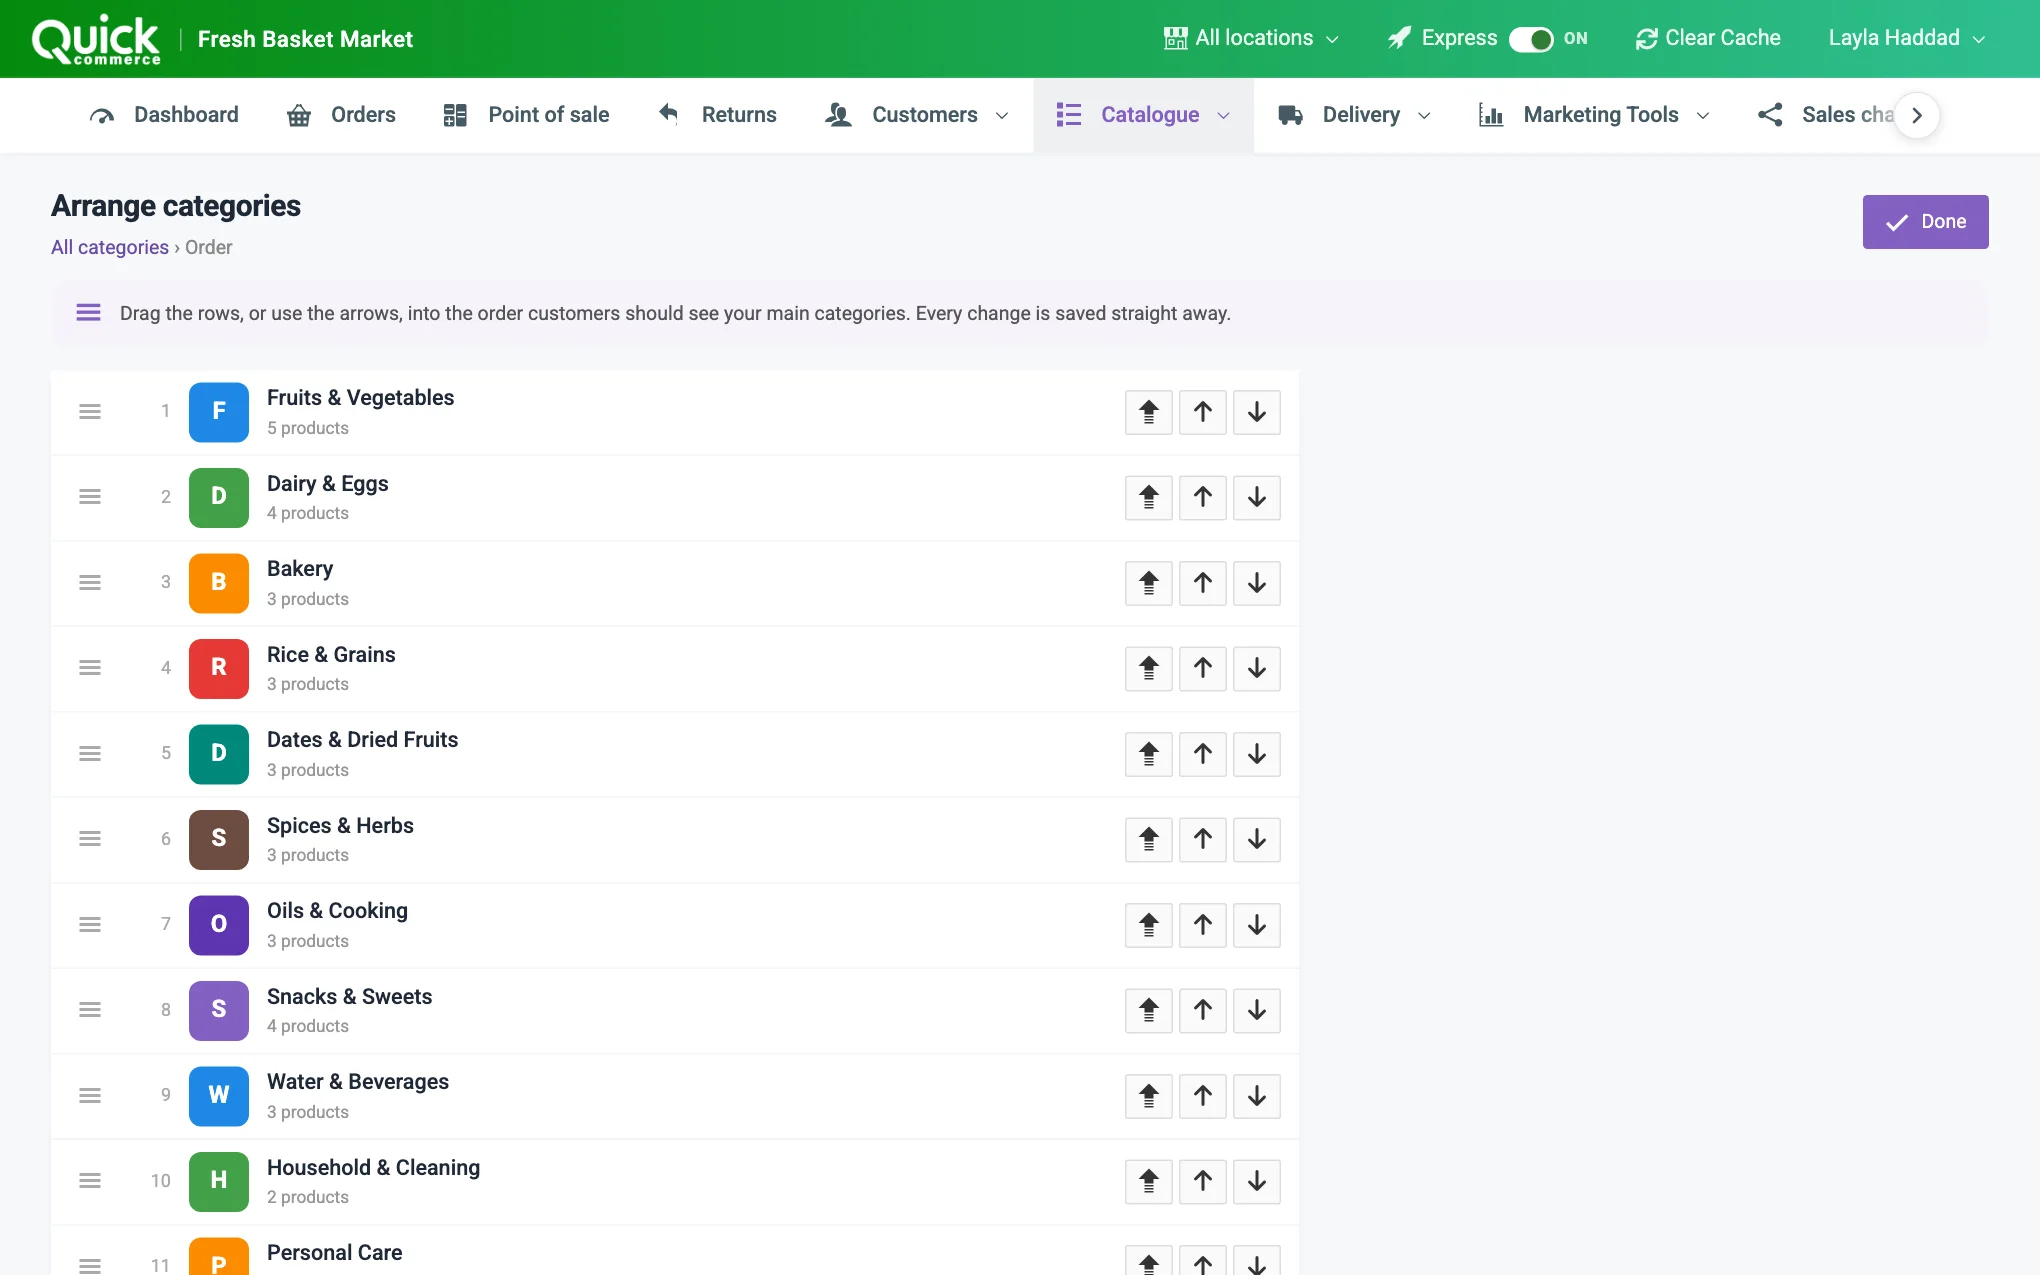2040x1275 pixels.
Task: Open the Layla Haddad user menu
Action: coord(1906,38)
